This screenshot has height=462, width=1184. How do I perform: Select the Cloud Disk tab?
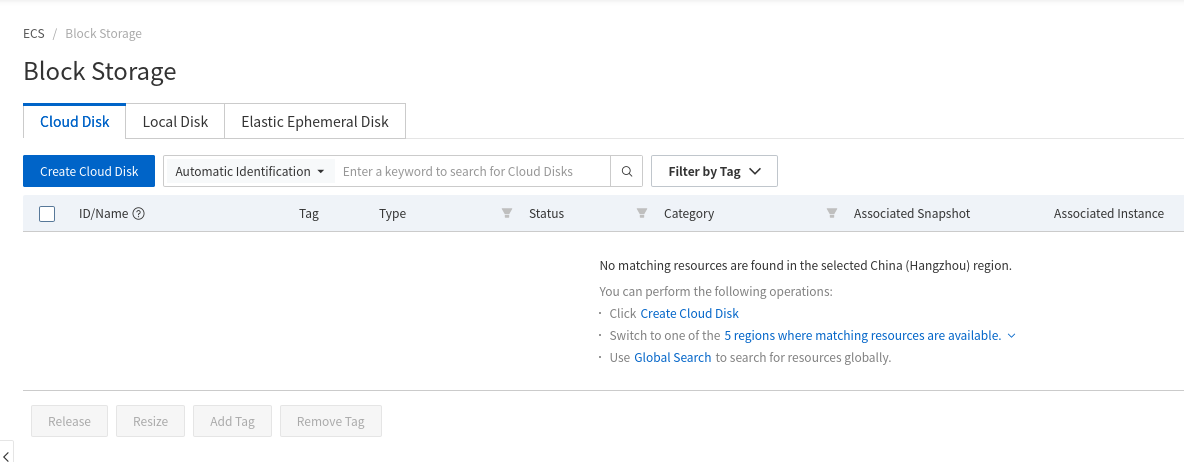74,121
